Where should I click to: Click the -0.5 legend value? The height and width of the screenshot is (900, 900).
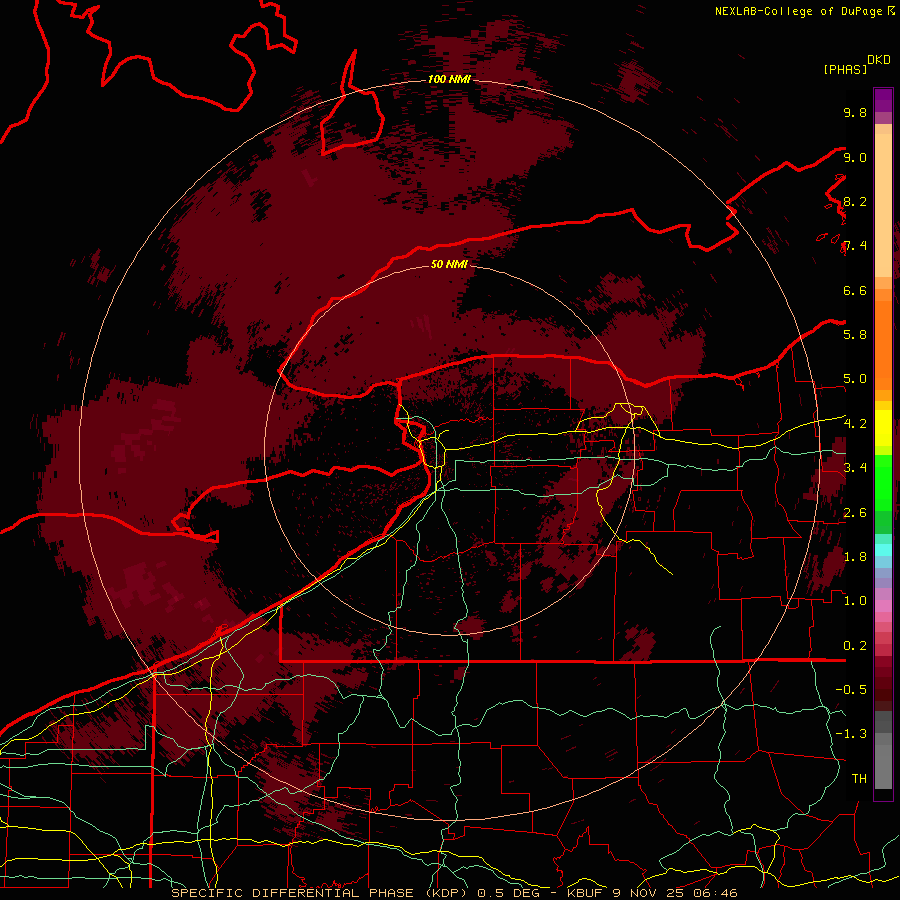point(851,689)
